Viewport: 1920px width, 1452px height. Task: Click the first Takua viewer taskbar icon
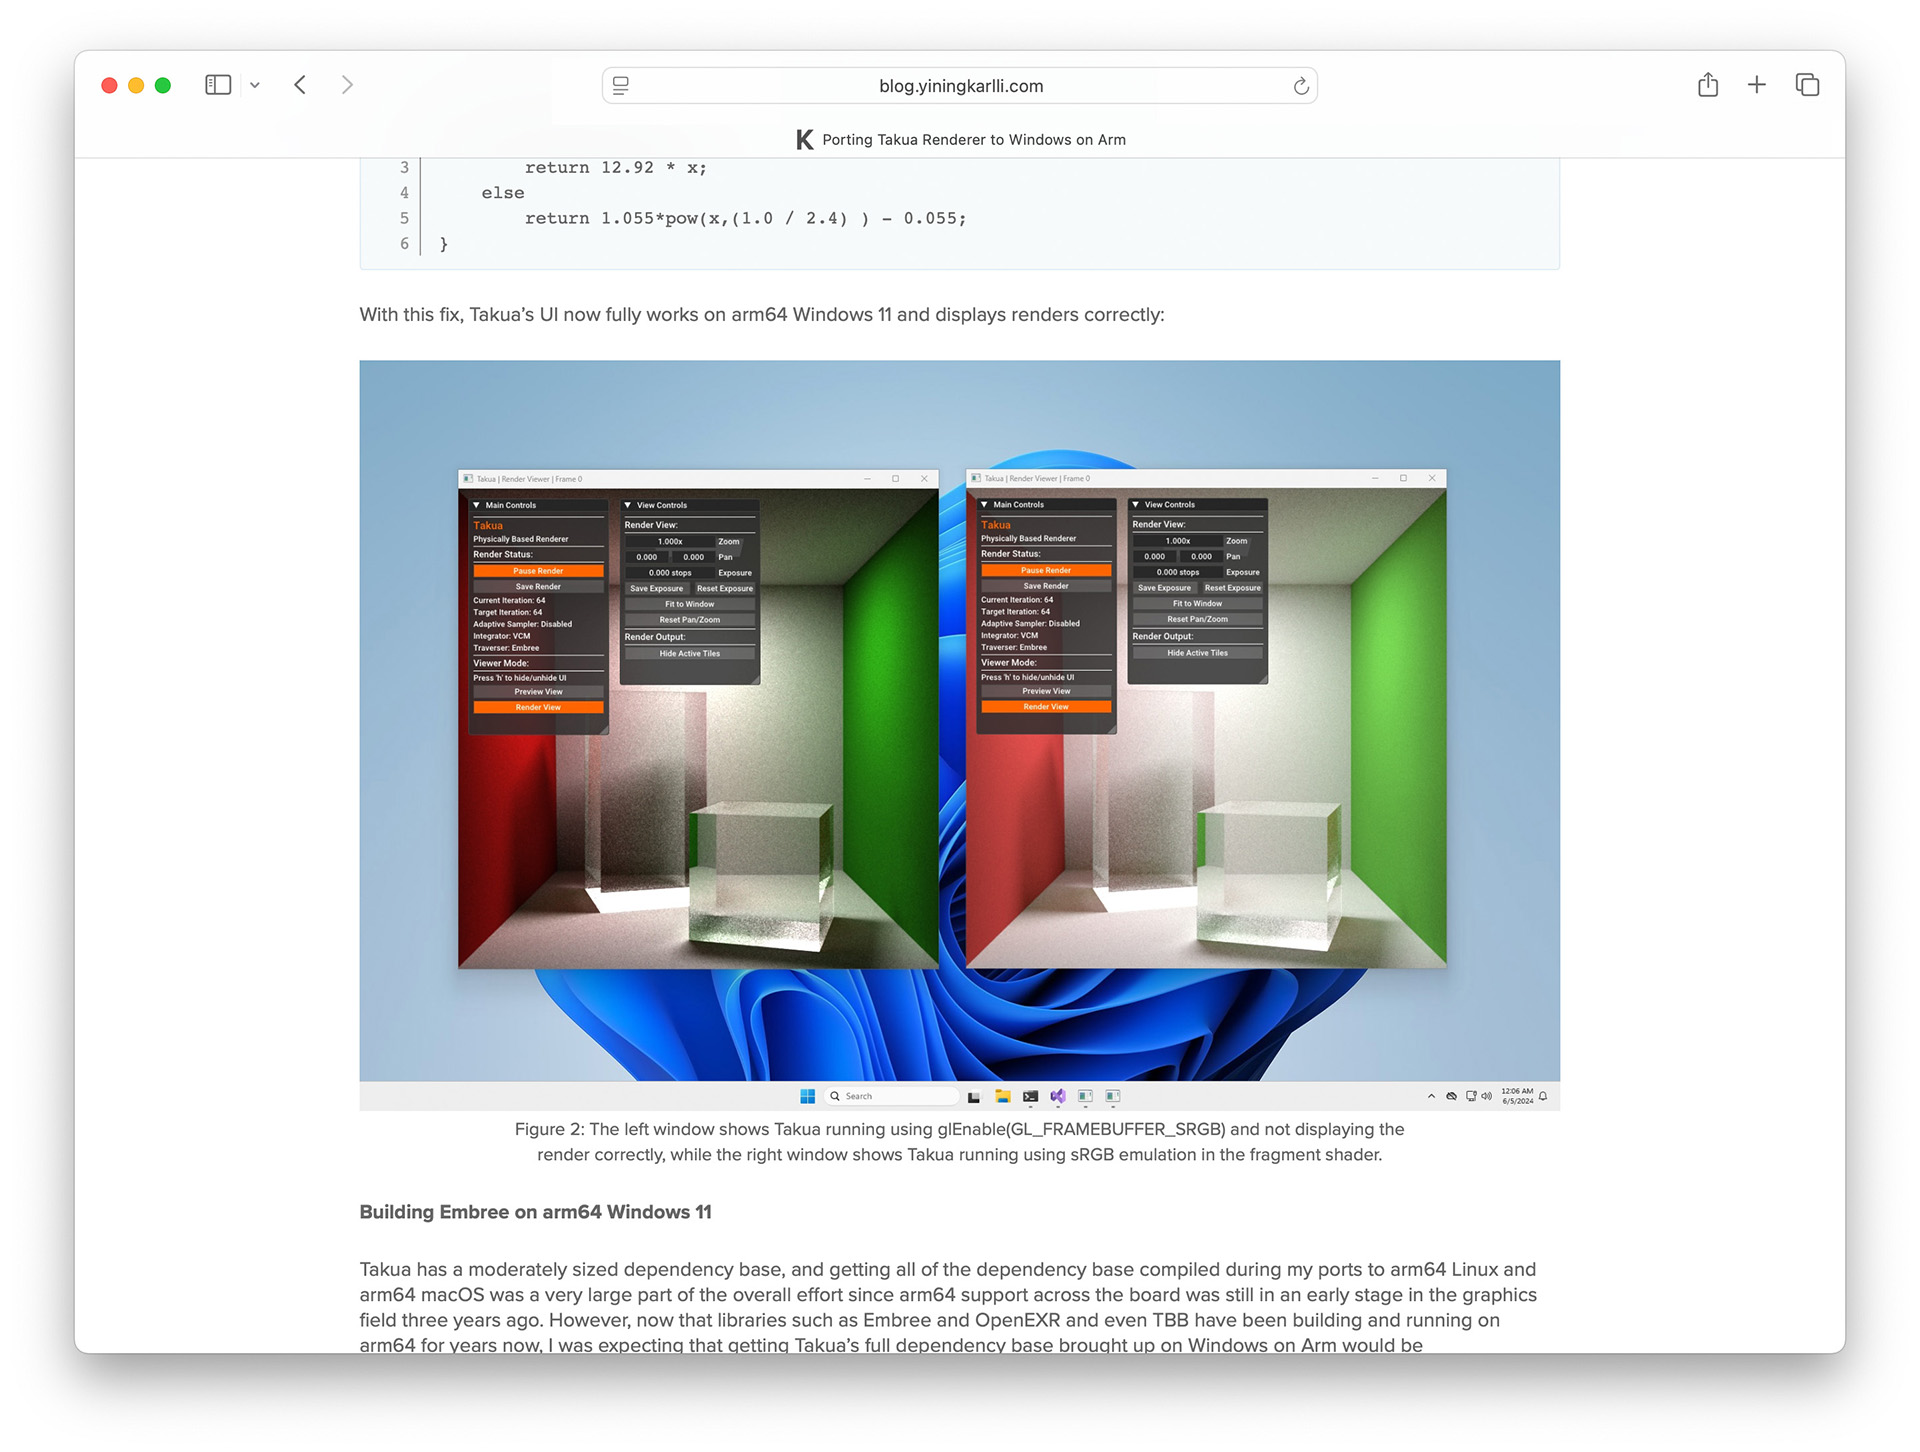click(1085, 1096)
